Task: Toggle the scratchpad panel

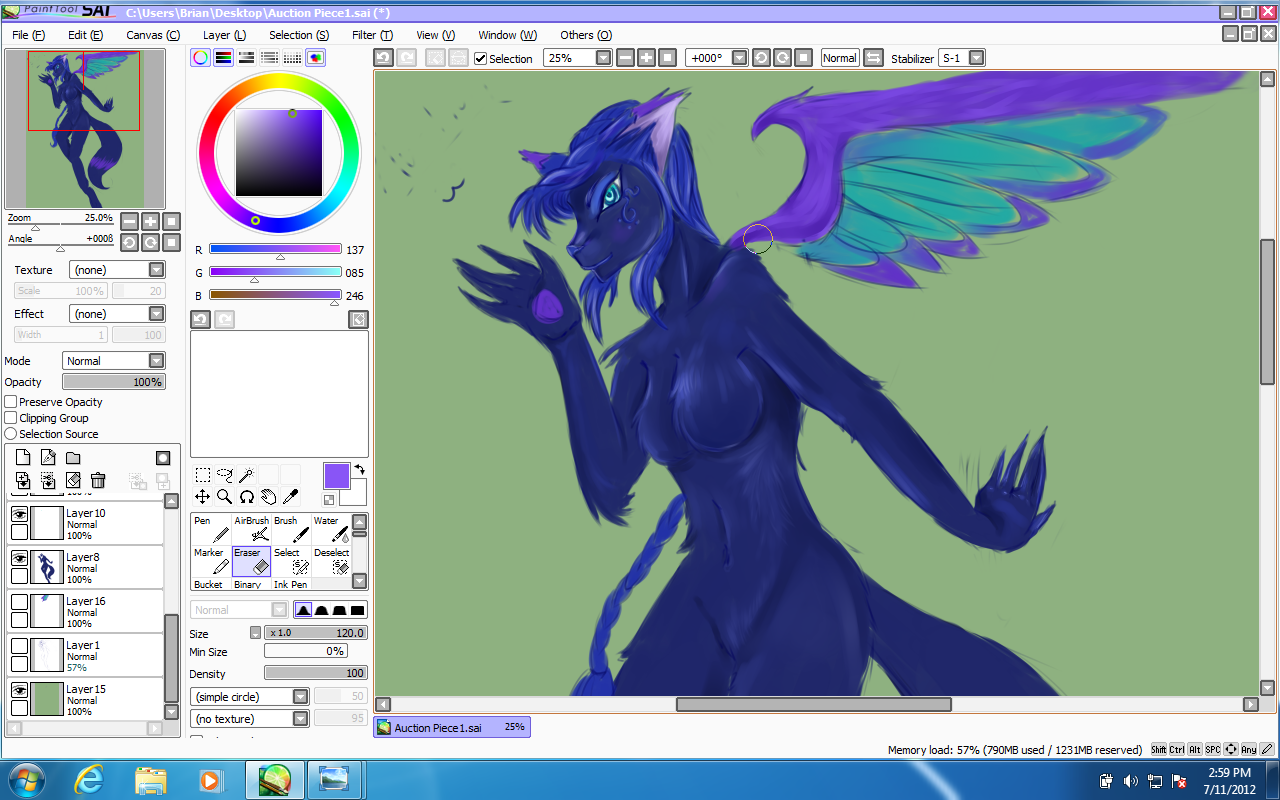Action: pyautogui.click(x=316, y=58)
